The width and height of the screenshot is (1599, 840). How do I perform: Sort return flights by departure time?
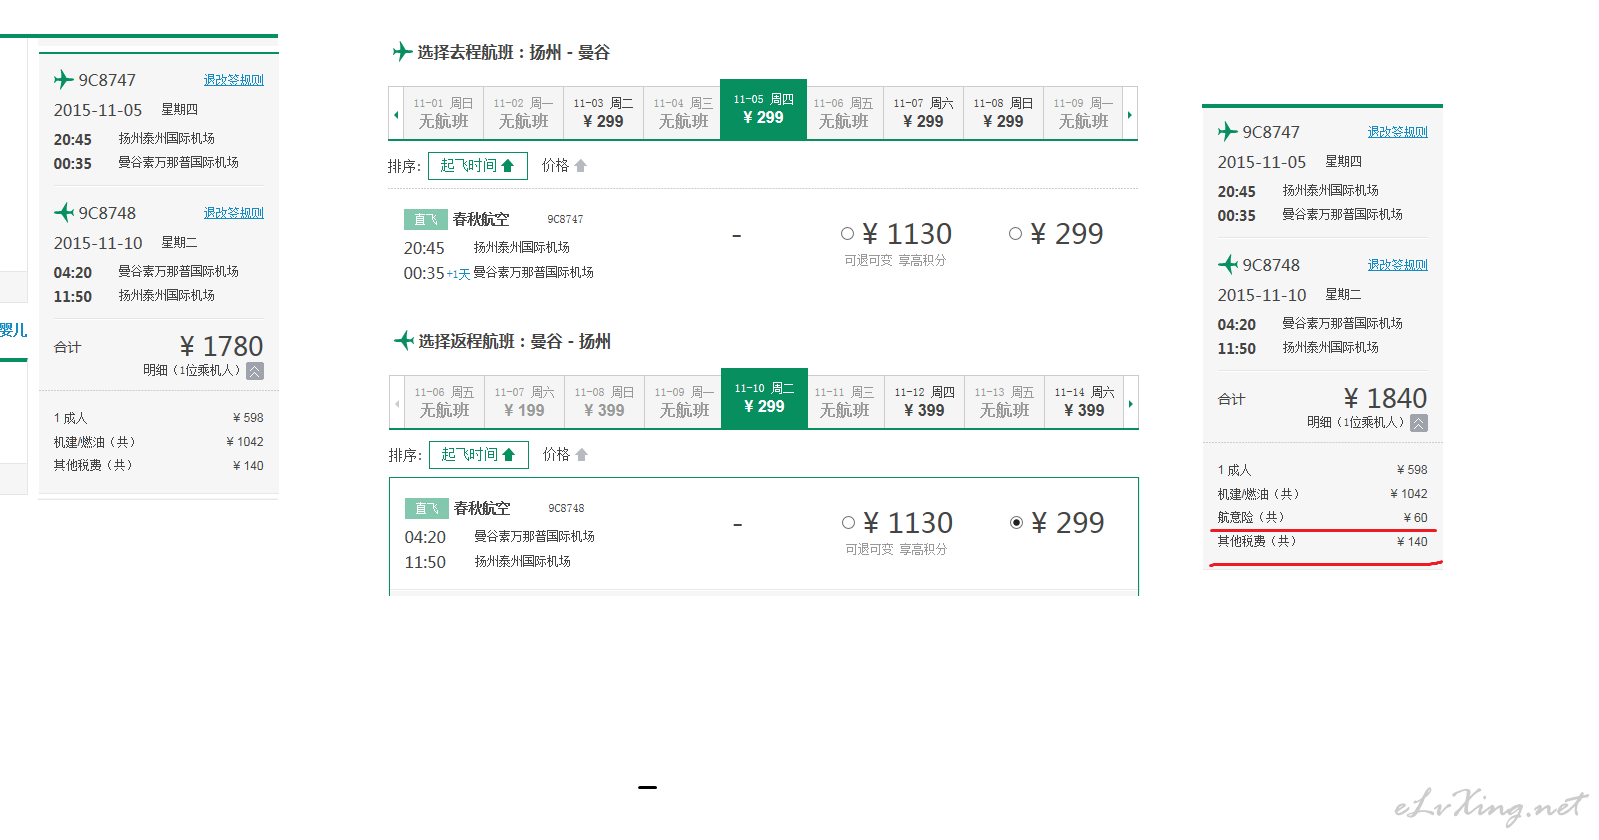tap(479, 455)
